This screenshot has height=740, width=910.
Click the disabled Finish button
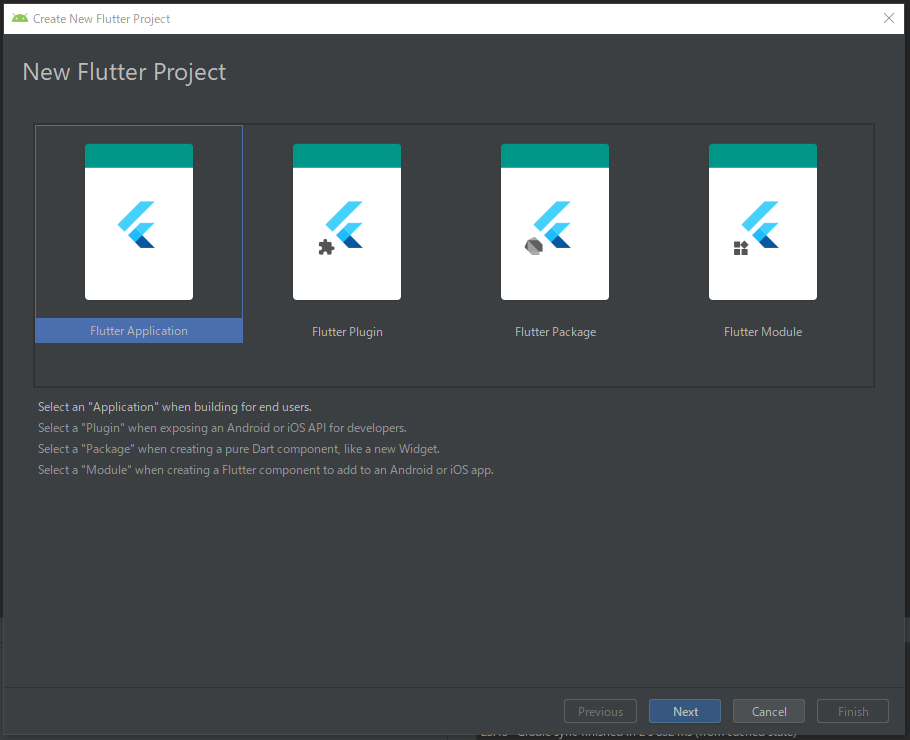coord(853,712)
